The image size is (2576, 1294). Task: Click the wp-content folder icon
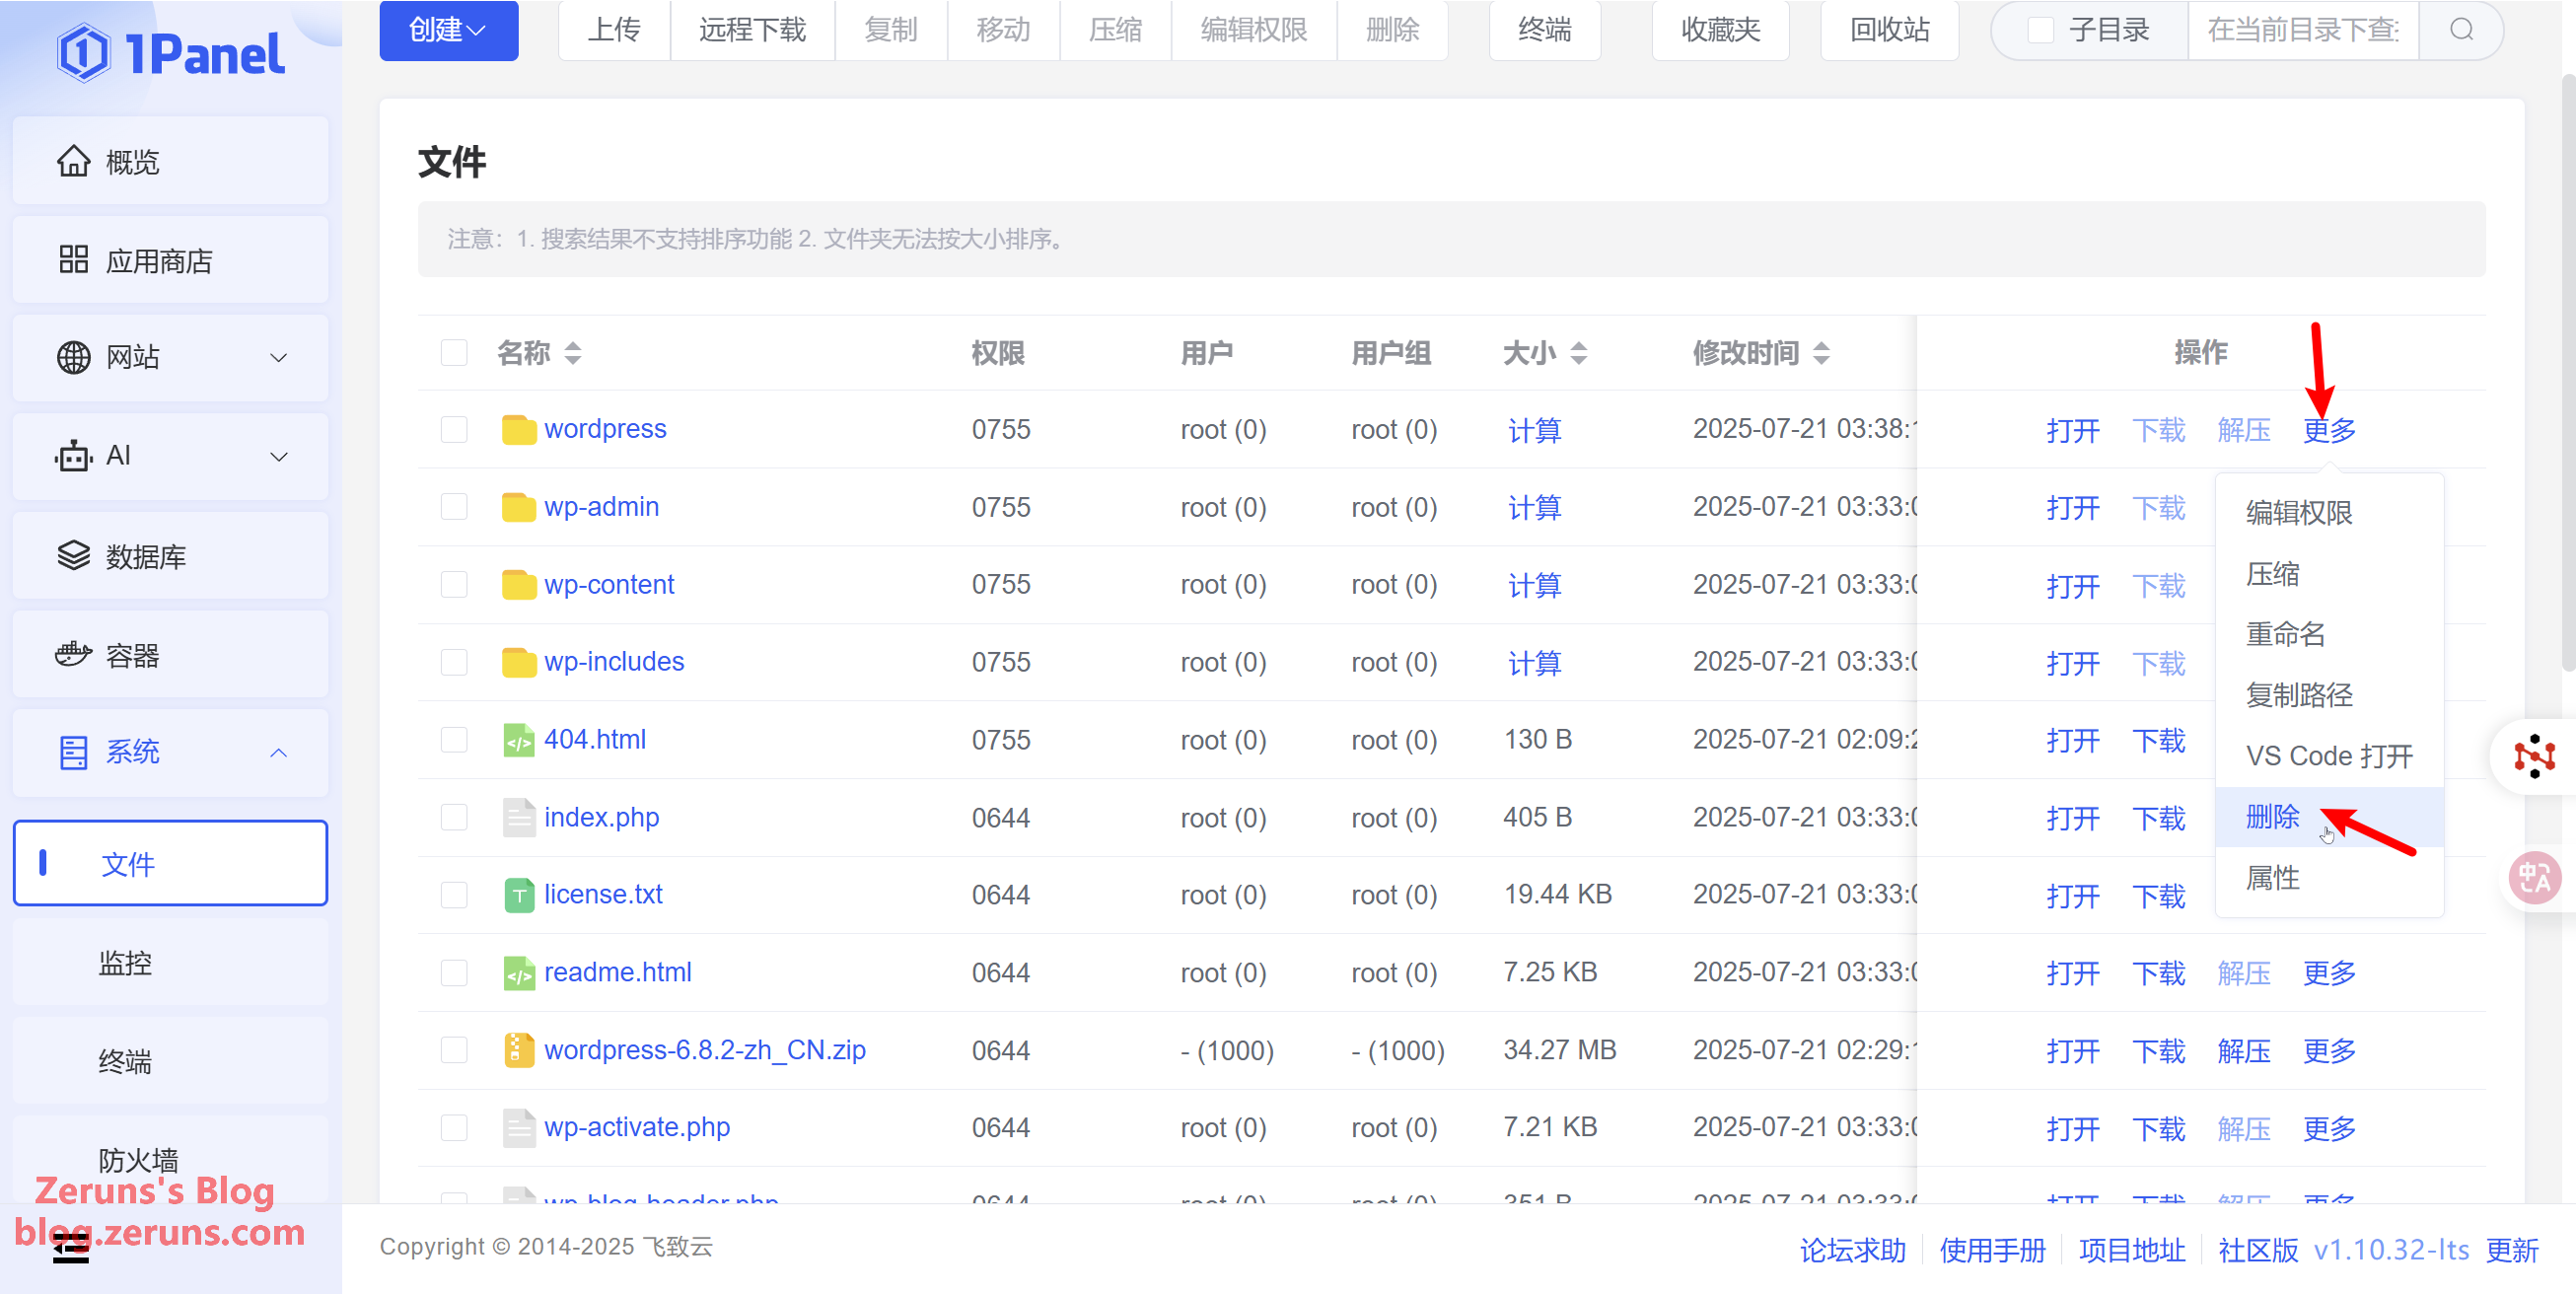tap(518, 584)
